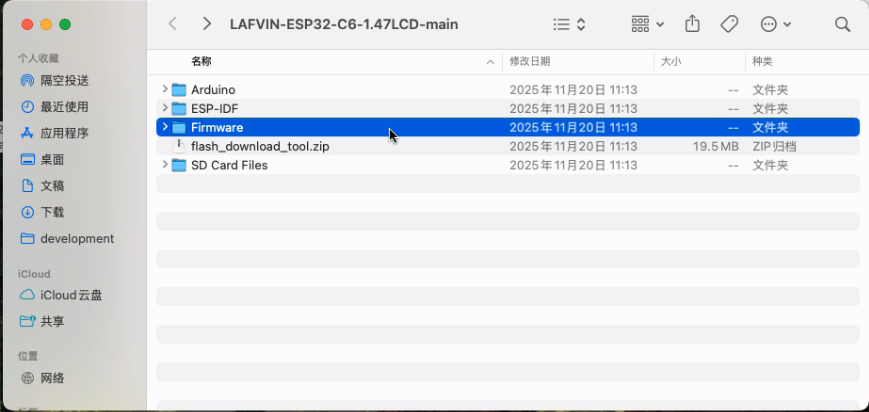Image resolution: width=869 pixels, height=412 pixels.
Task: Toggle the sort direction arrow in 名称 column
Action: pyautogui.click(x=490, y=62)
